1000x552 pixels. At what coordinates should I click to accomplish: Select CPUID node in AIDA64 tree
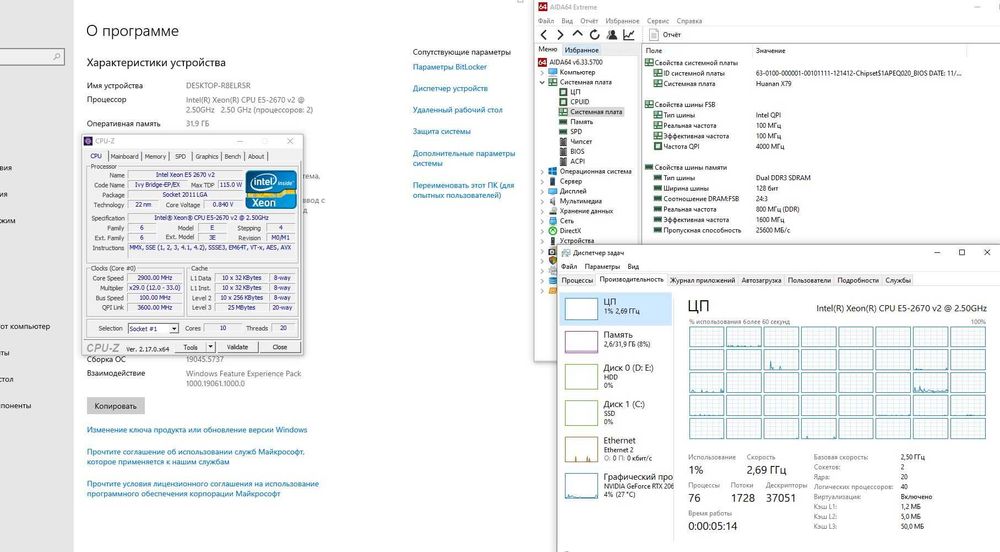[x=580, y=102]
